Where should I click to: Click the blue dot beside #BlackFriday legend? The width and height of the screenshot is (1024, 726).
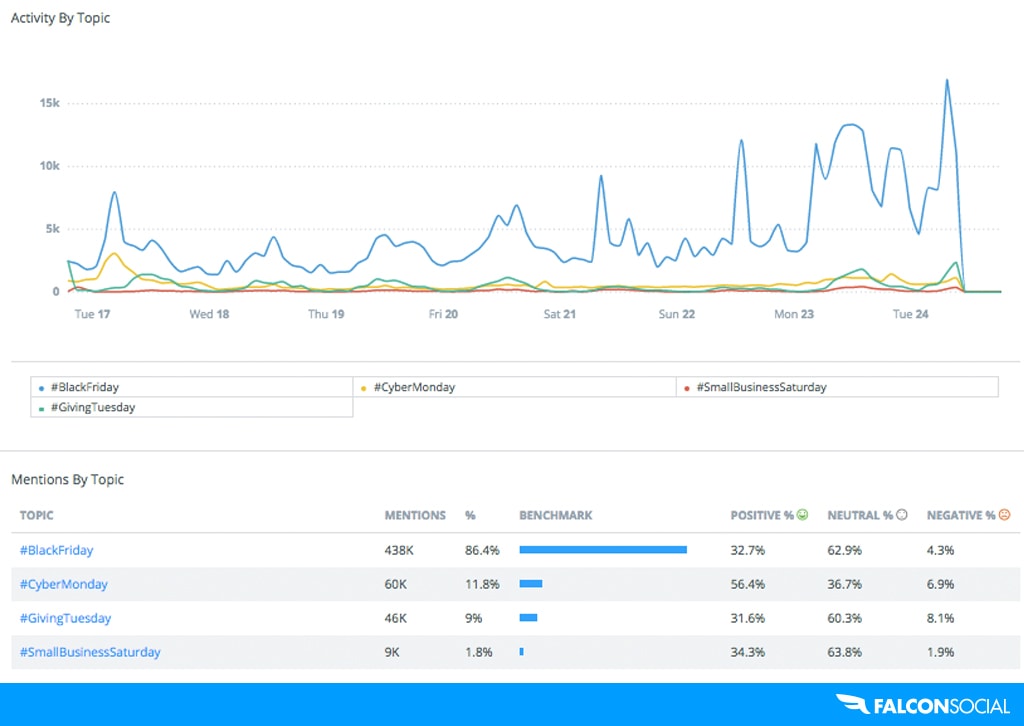[40, 388]
